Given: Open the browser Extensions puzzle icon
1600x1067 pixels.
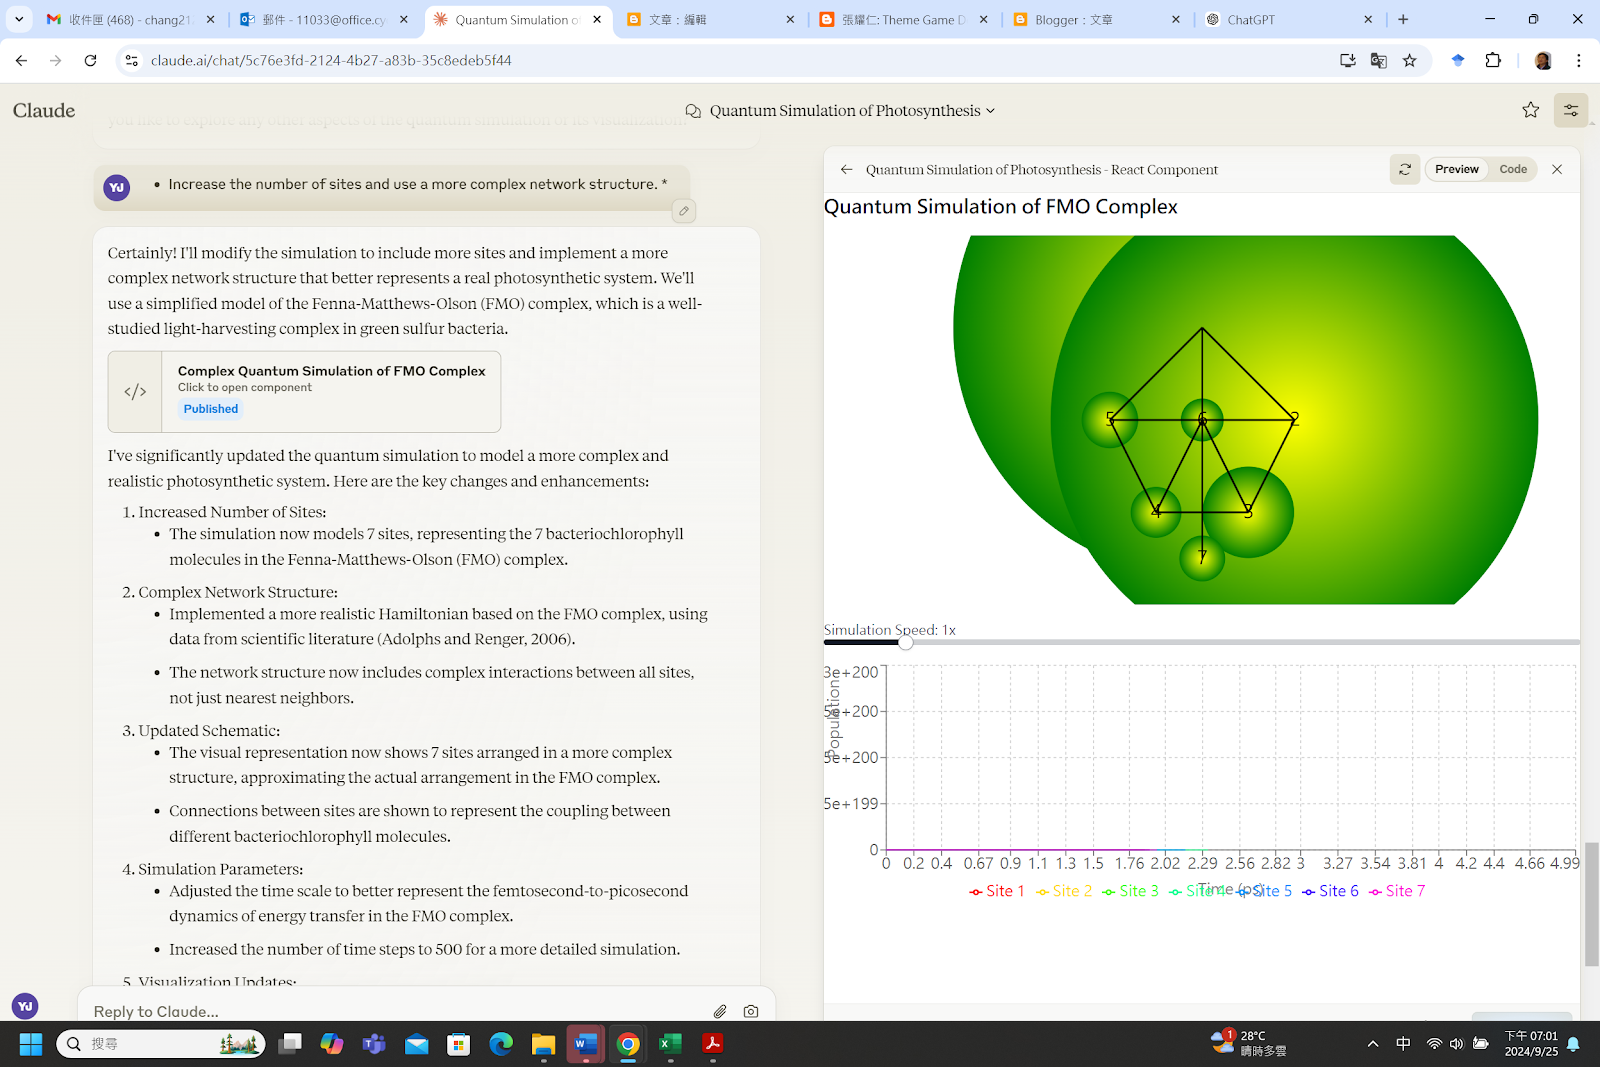Looking at the screenshot, I should point(1493,61).
